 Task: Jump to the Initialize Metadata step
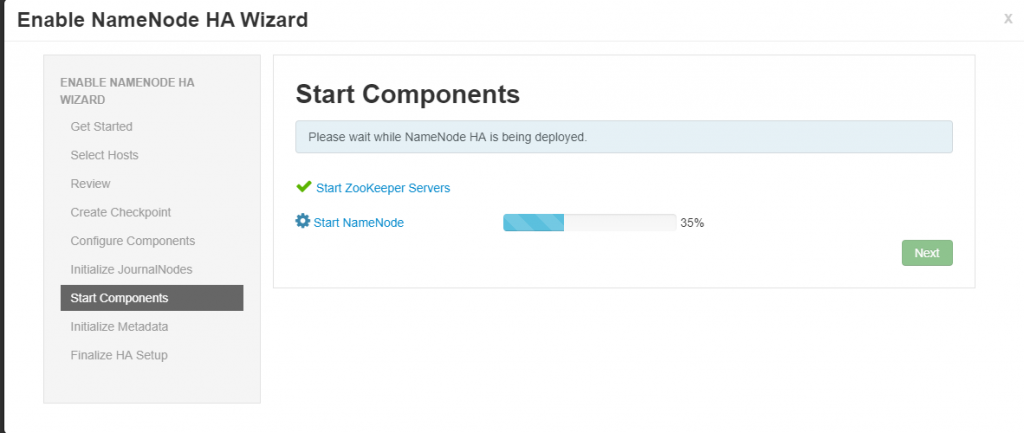(x=119, y=327)
